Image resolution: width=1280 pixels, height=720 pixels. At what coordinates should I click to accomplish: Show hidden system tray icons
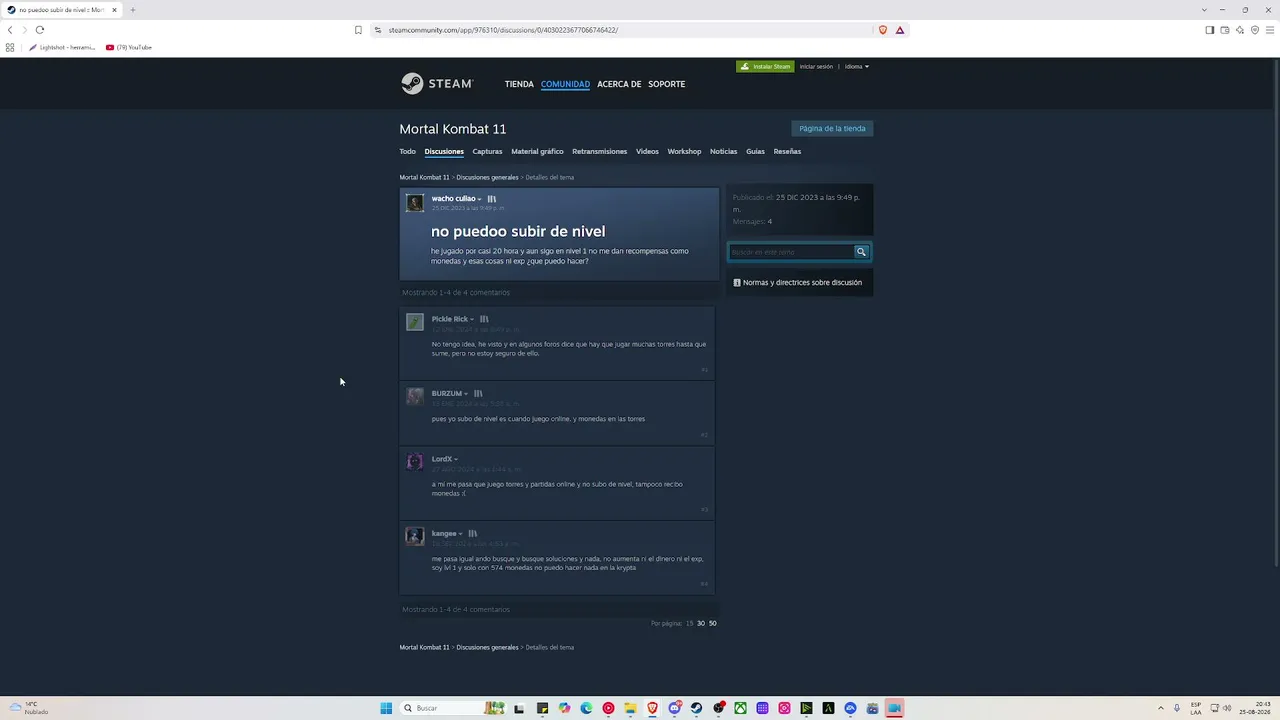tap(1161, 708)
